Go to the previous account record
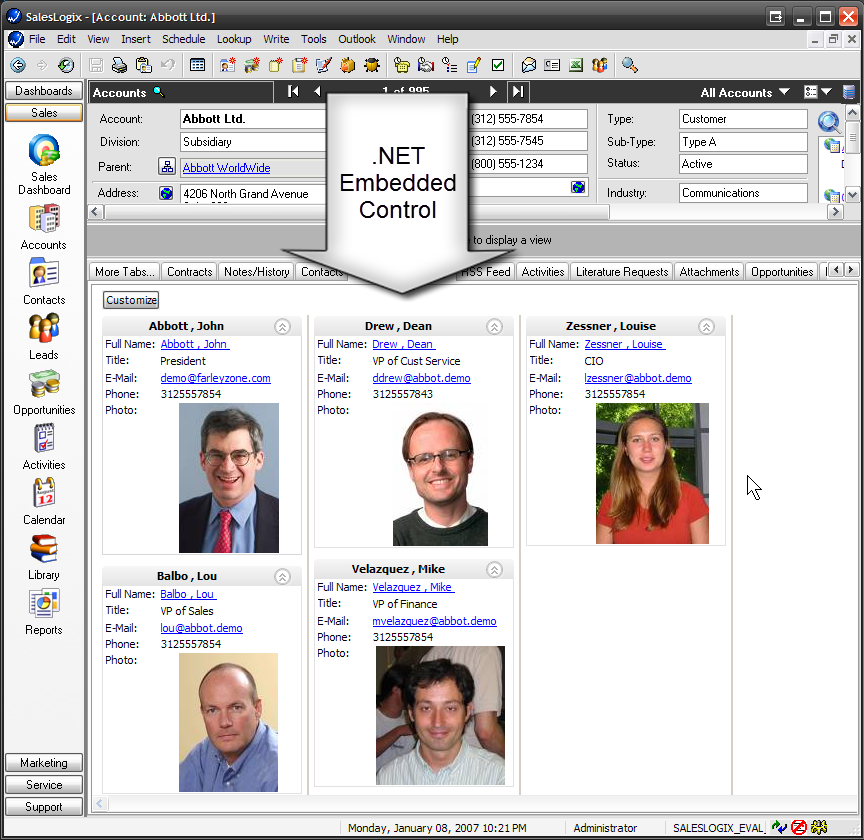This screenshot has height=840, width=864. click(x=317, y=91)
